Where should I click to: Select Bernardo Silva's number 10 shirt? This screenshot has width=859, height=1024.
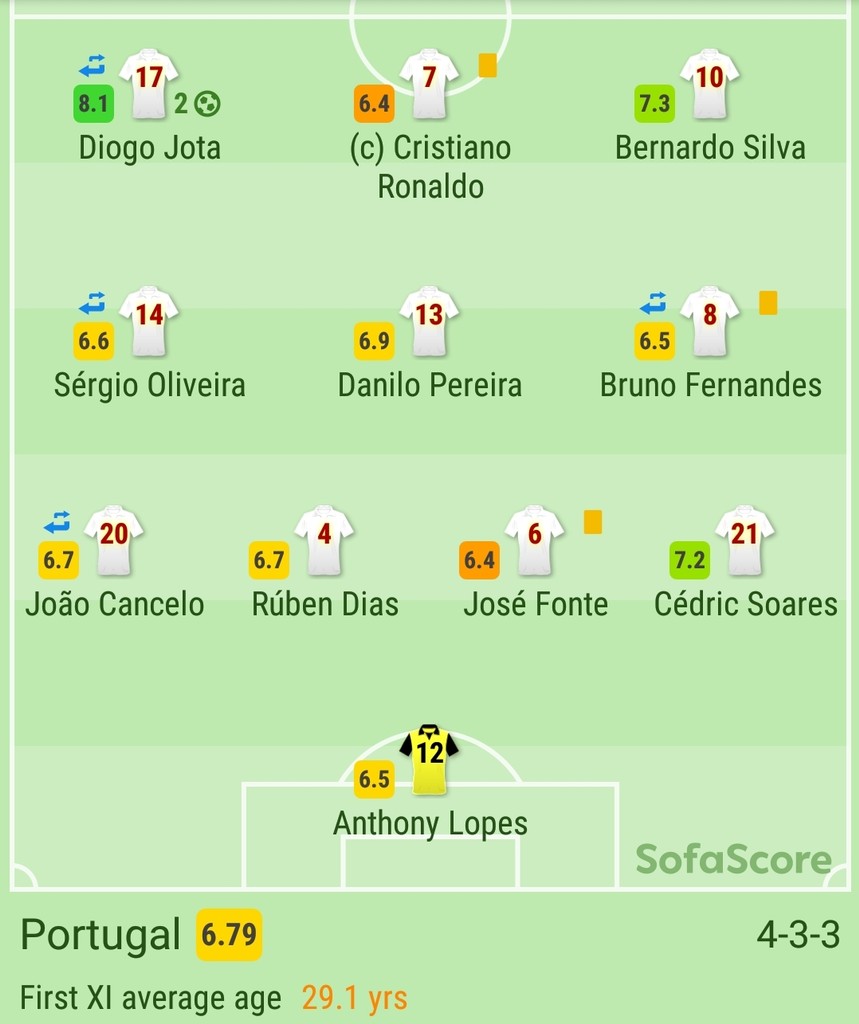pos(709,83)
